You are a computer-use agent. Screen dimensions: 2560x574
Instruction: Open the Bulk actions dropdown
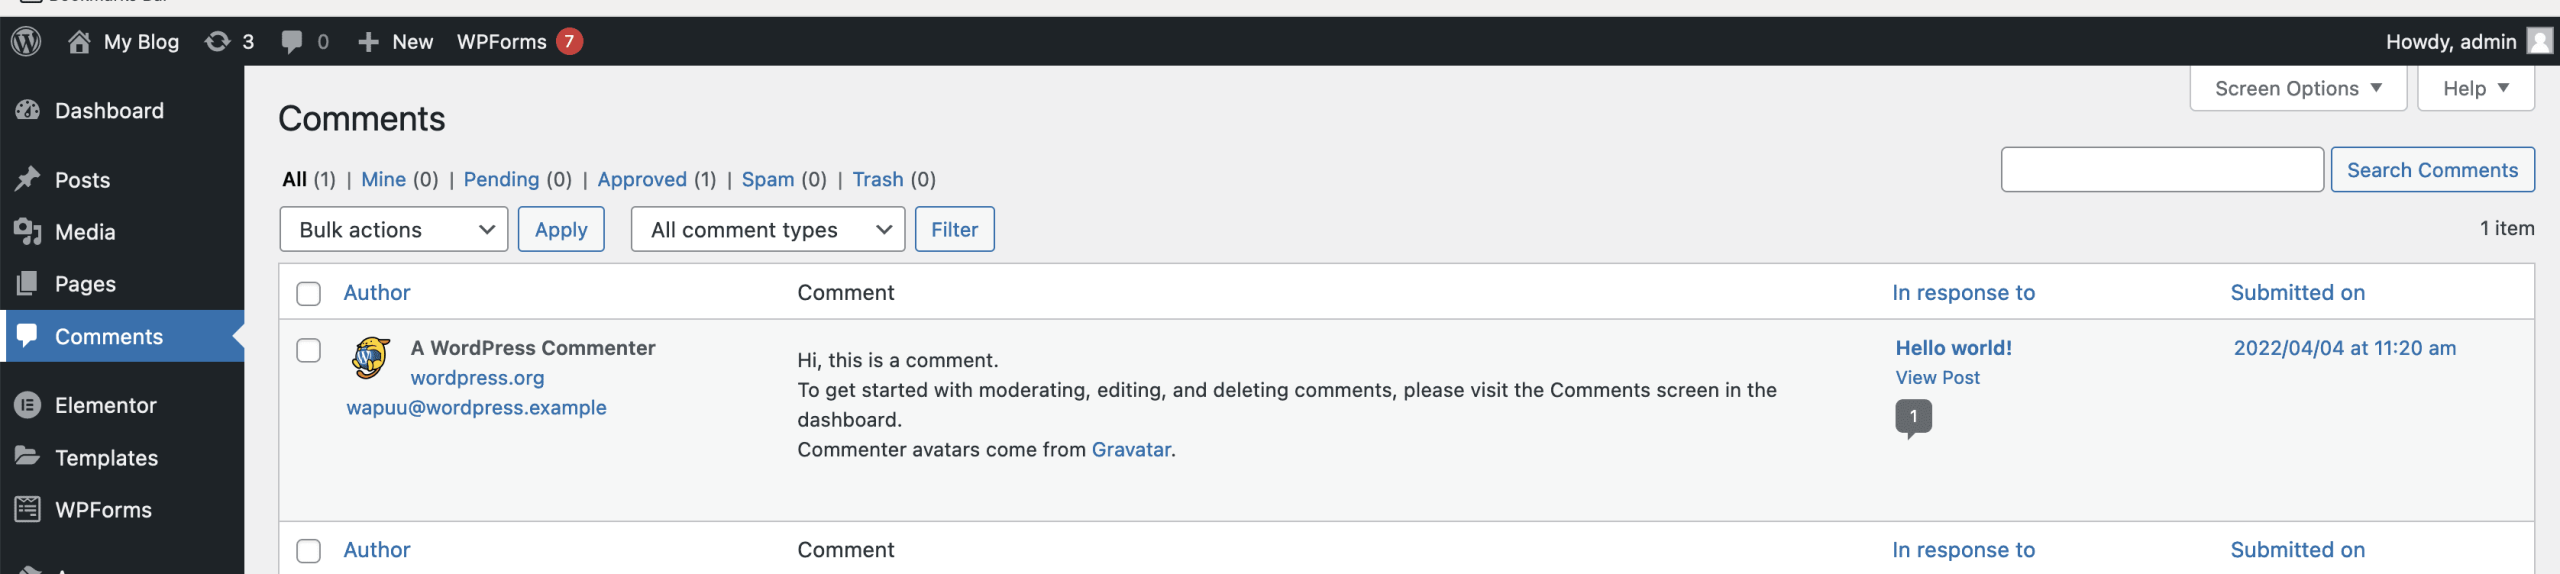click(x=394, y=230)
